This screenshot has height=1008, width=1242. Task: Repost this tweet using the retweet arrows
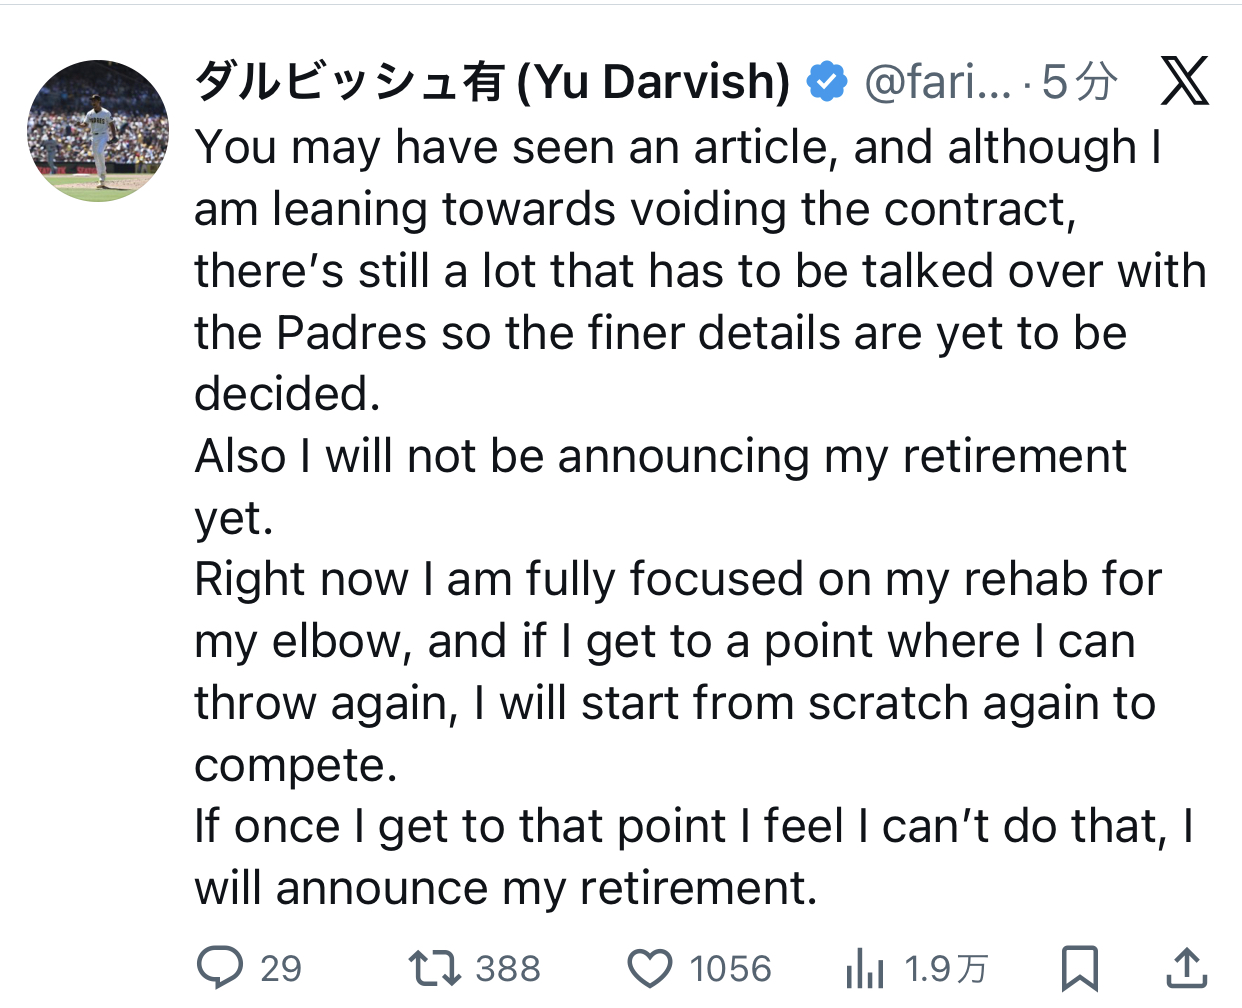[434, 968]
